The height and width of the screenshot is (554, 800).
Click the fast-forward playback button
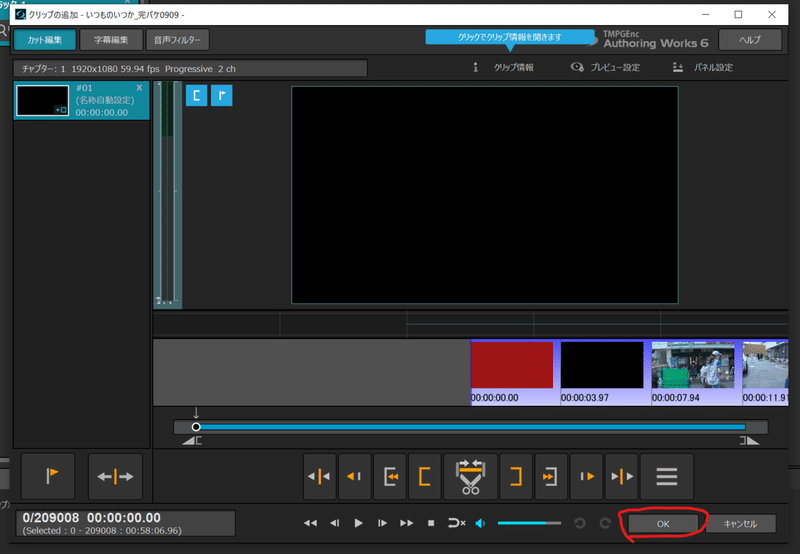click(x=407, y=523)
